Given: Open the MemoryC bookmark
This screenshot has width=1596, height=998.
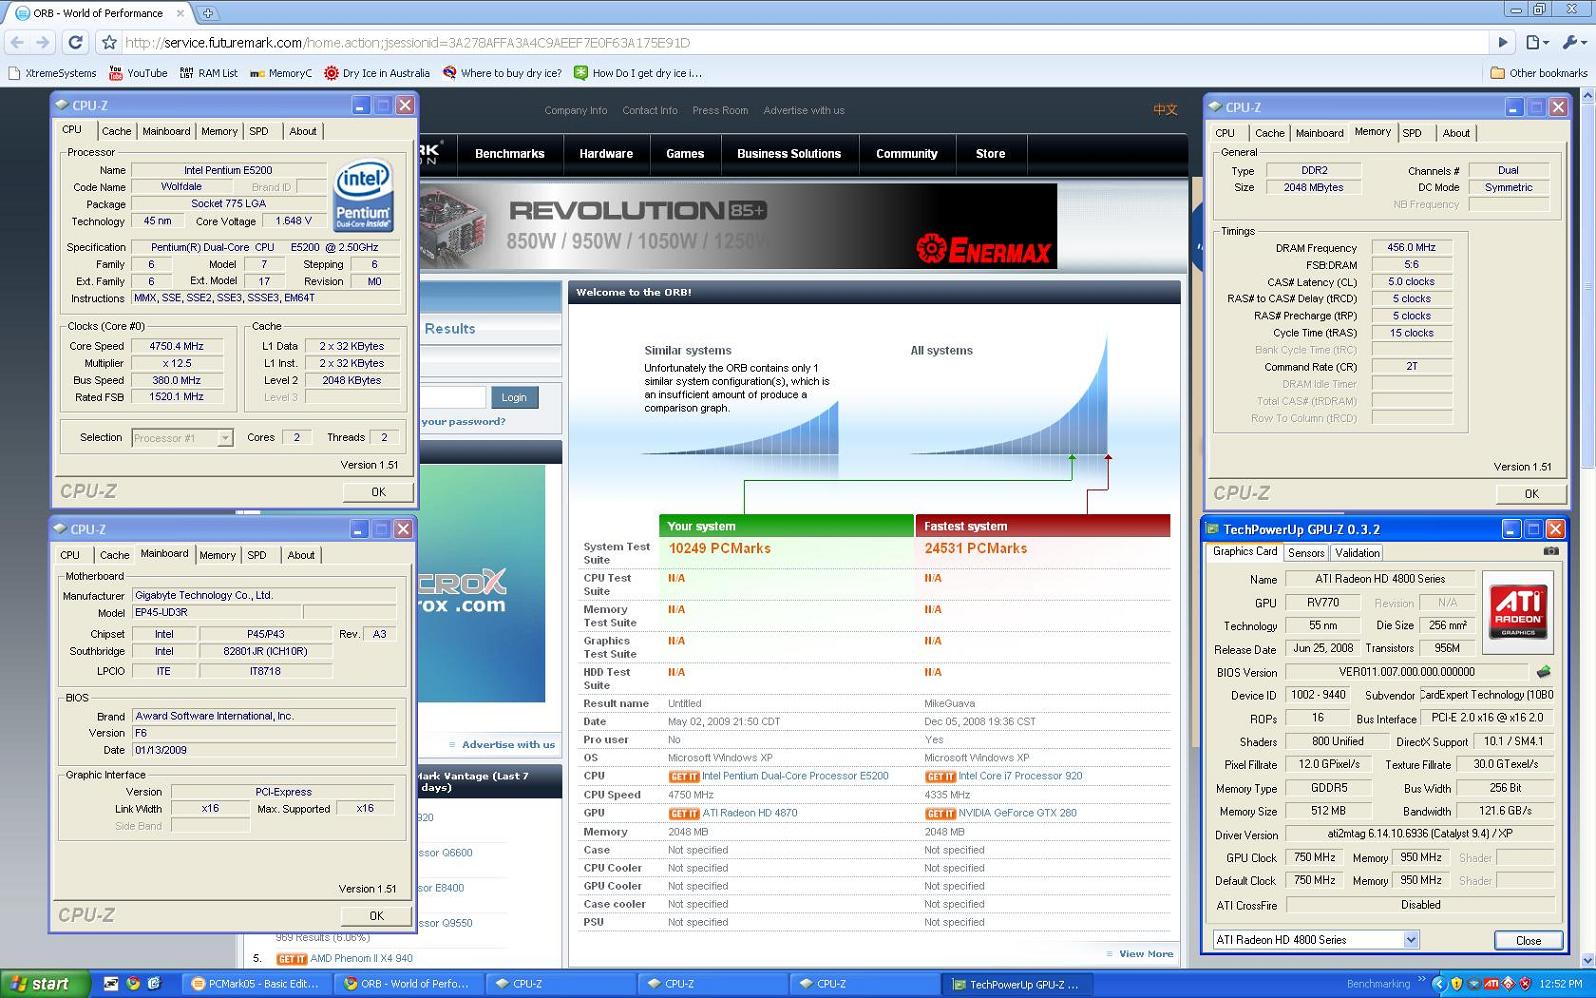Looking at the screenshot, I should pyautogui.click(x=281, y=73).
